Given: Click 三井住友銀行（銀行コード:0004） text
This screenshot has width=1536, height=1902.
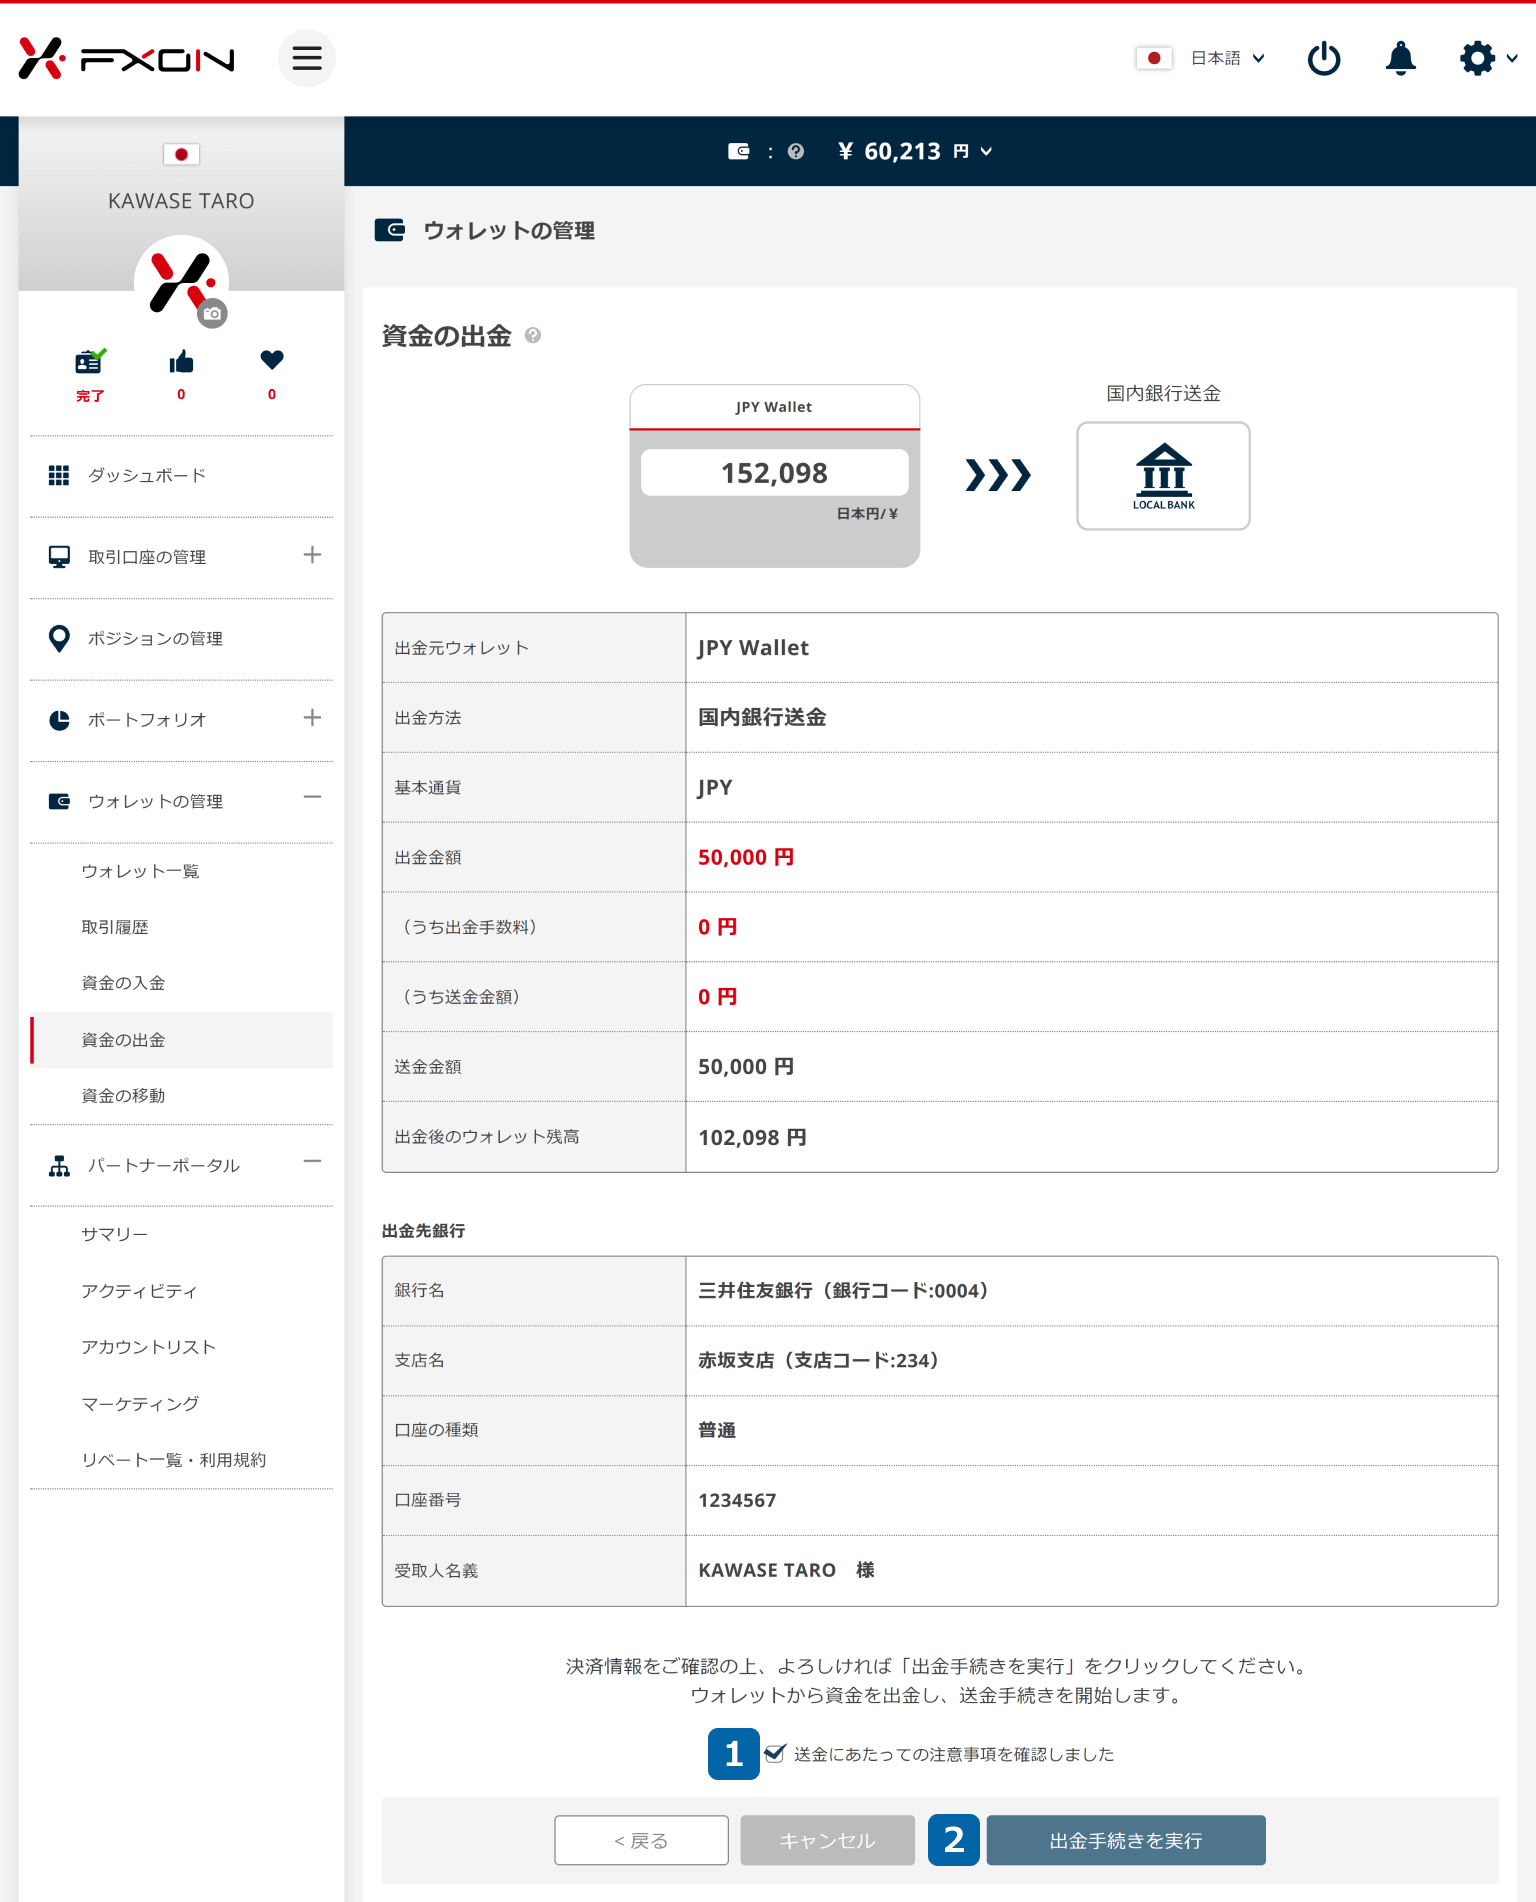Looking at the screenshot, I should [x=843, y=1290].
